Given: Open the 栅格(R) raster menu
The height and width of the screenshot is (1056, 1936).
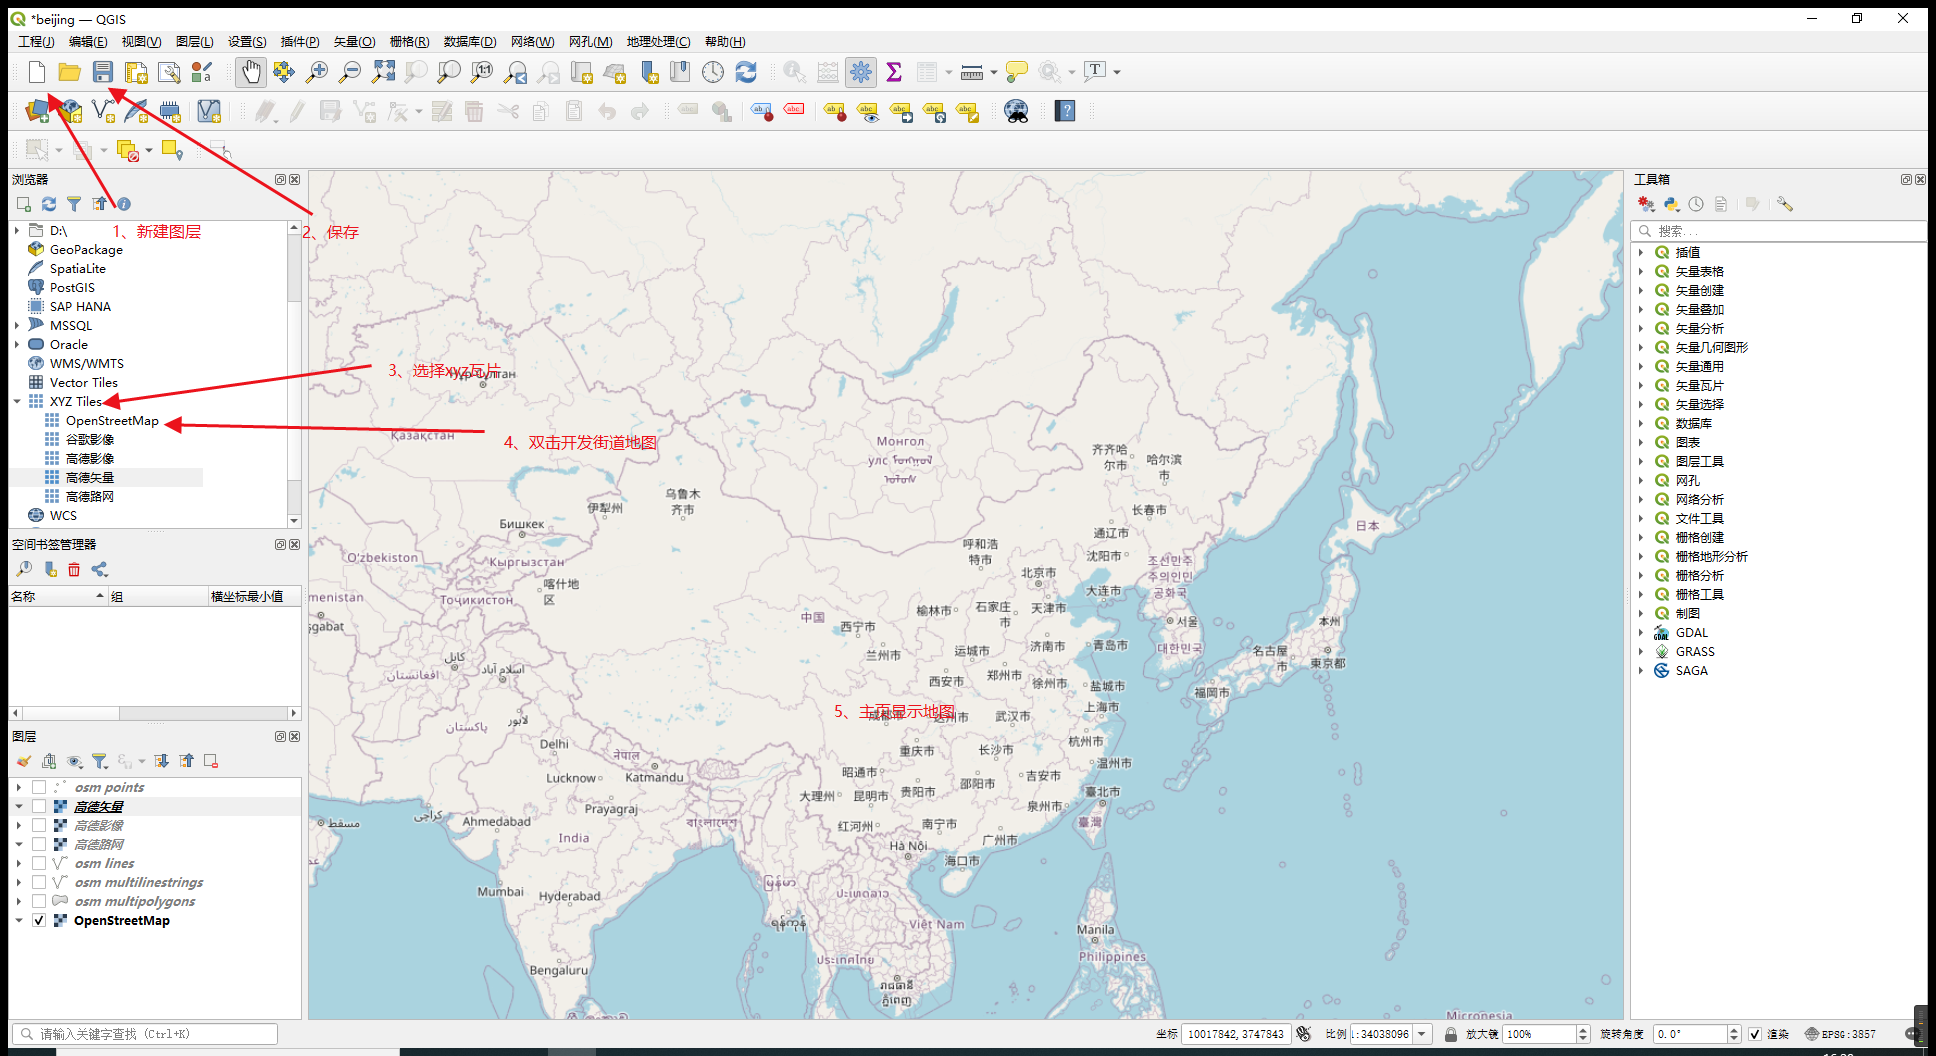Looking at the screenshot, I should pyautogui.click(x=409, y=41).
